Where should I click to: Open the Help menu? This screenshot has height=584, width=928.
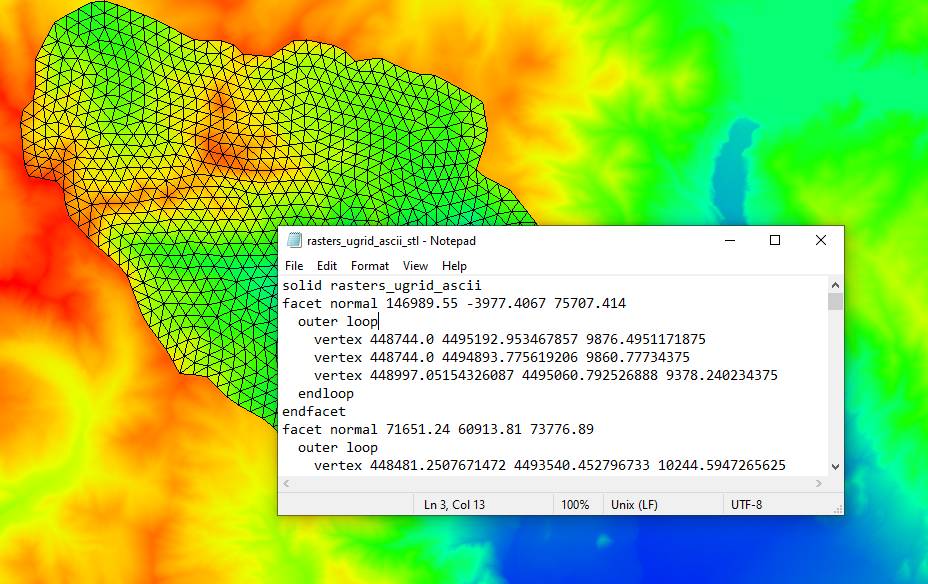coord(455,265)
